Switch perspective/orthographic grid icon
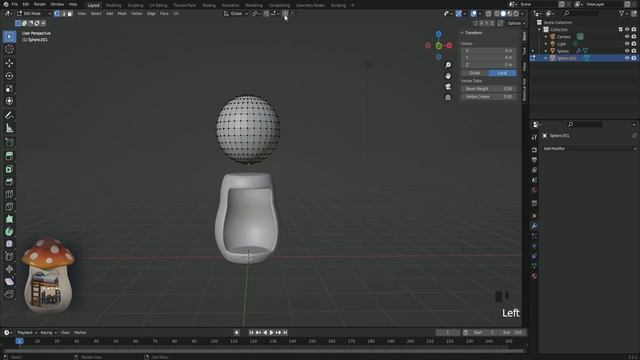The image size is (640, 360). pyautogui.click(x=448, y=97)
